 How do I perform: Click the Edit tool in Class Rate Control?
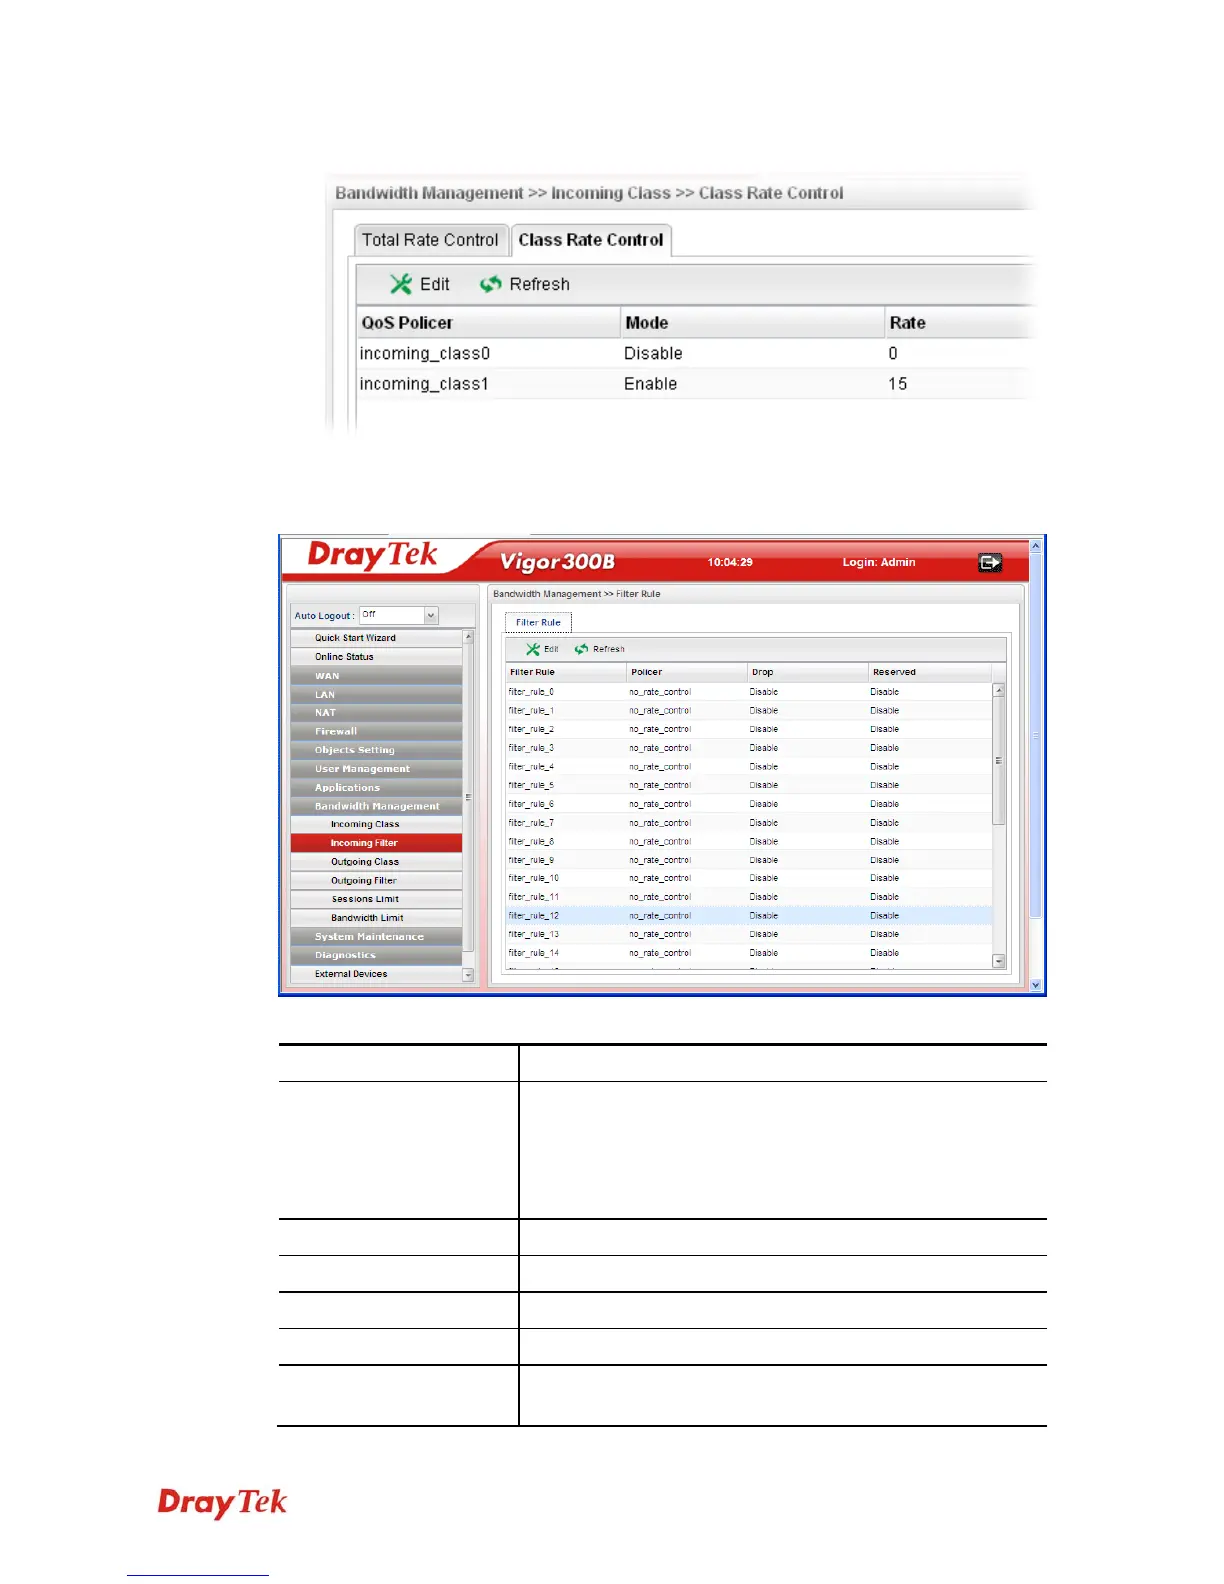[419, 284]
